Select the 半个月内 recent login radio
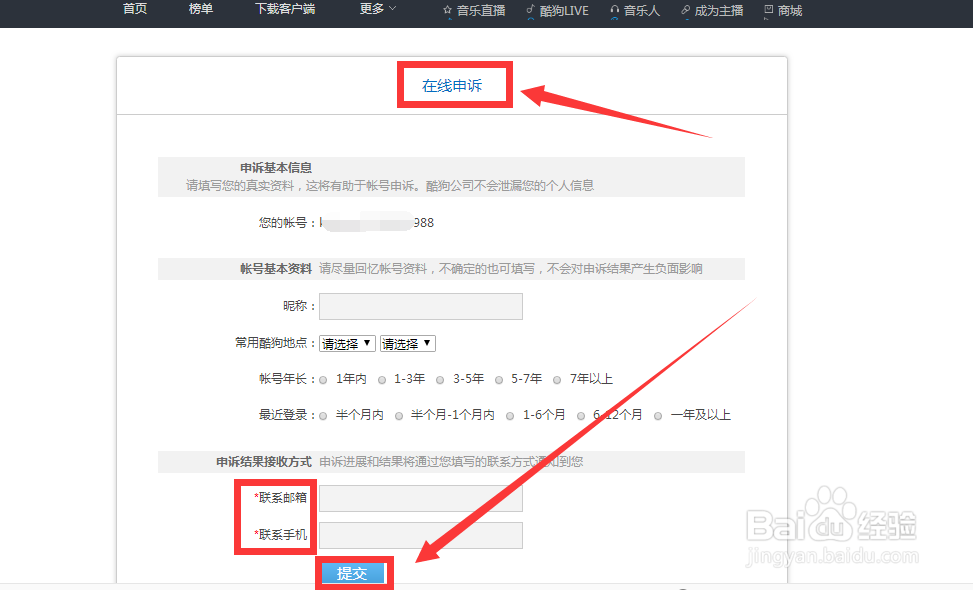The width and height of the screenshot is (973, 590). point(323,416)
